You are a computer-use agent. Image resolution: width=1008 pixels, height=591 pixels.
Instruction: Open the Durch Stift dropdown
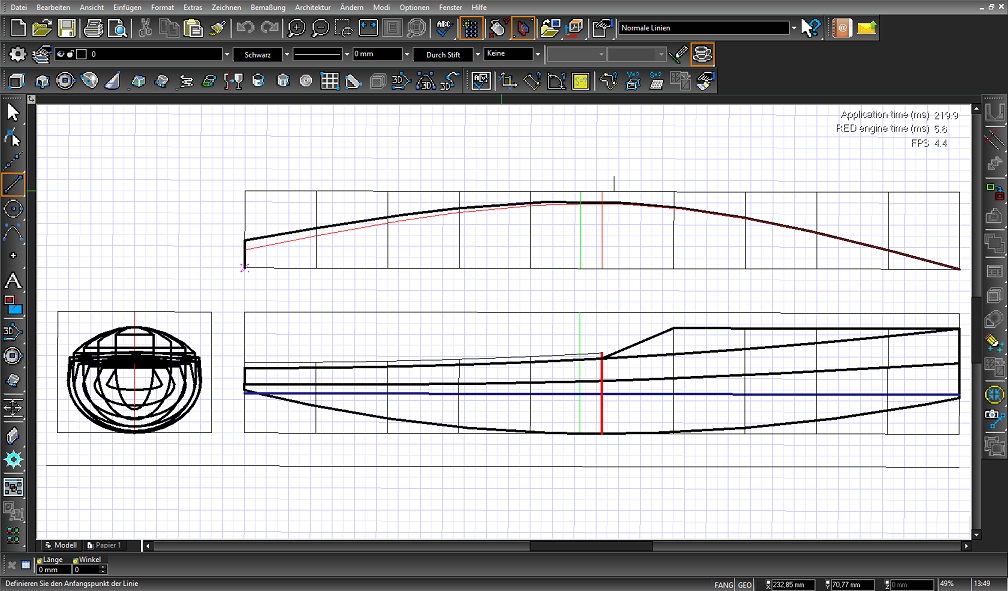478,54
